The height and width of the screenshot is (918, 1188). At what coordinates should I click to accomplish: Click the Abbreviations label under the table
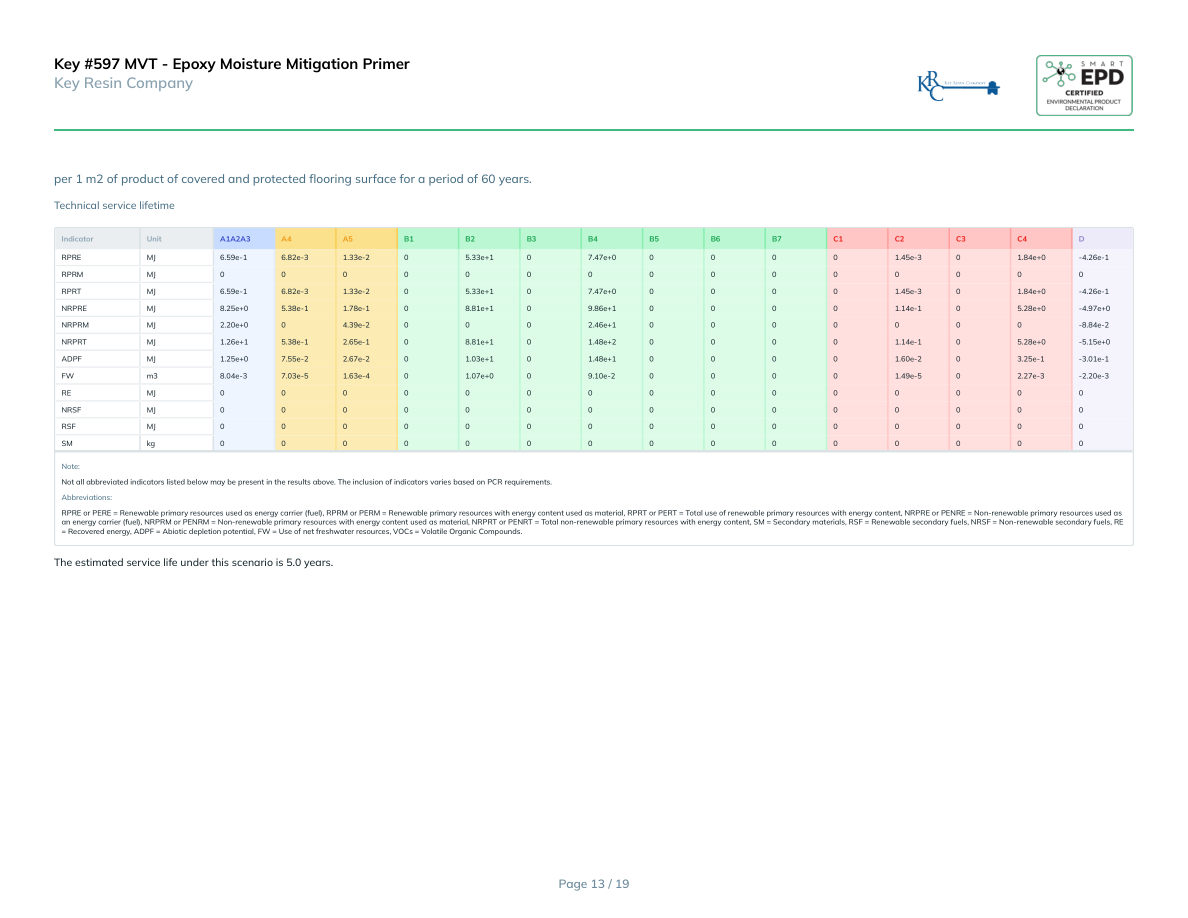tap(87, 497)
